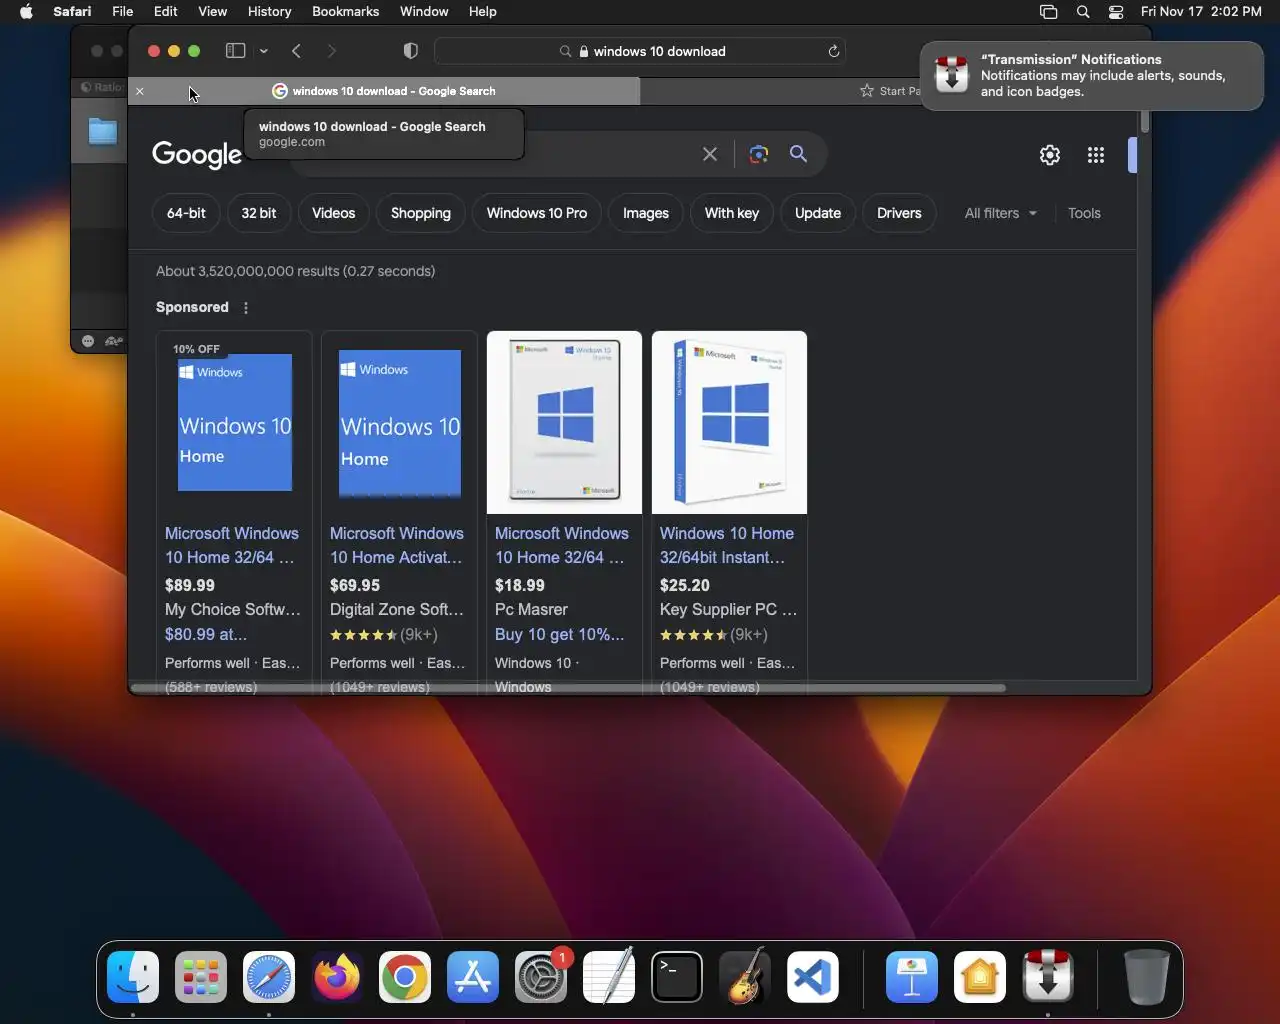Open sidebar options dropdown chevron
This screenshot has height=1024, width=1280.
coord(264,51)
